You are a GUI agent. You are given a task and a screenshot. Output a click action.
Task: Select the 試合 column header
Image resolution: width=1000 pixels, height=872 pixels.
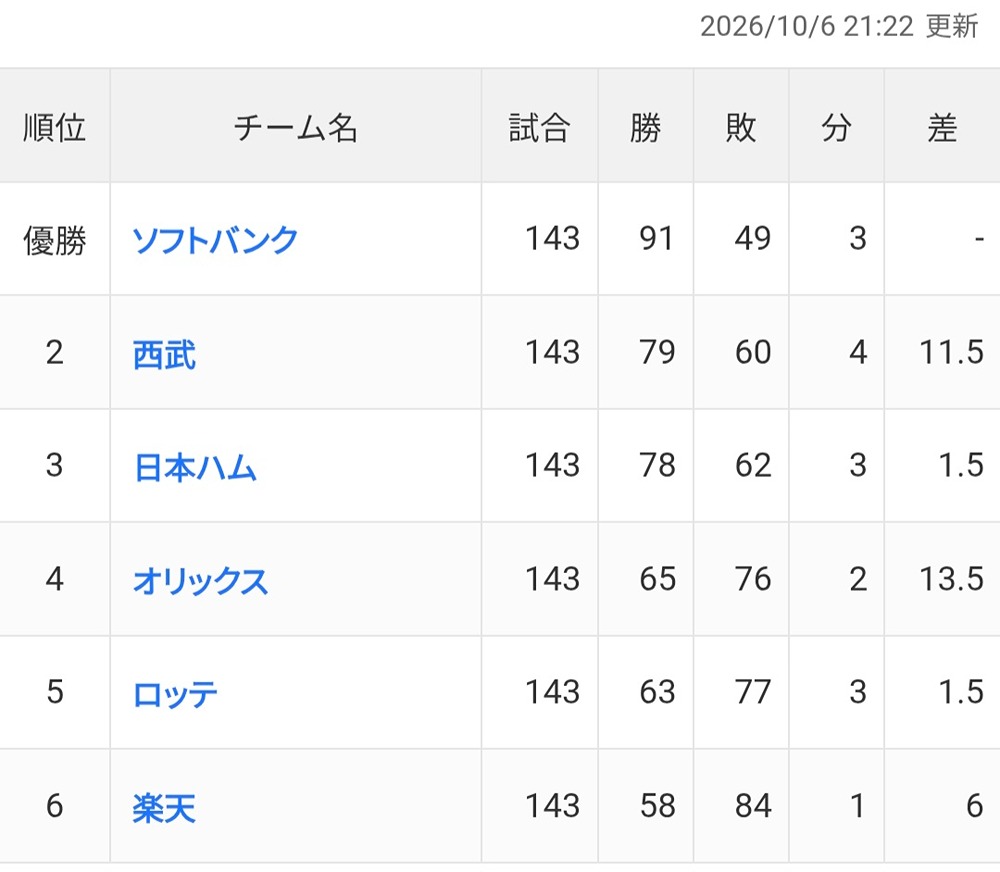[x=539, y=127]
